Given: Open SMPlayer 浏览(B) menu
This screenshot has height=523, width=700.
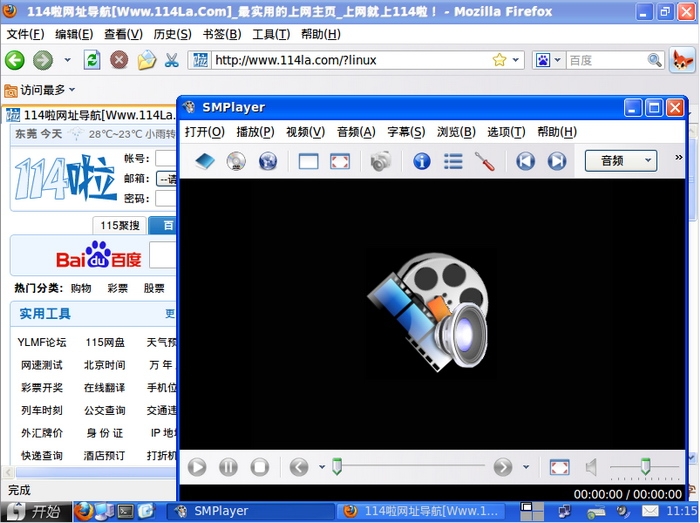Looking at the screenshot, I should [x=456, y=132].
